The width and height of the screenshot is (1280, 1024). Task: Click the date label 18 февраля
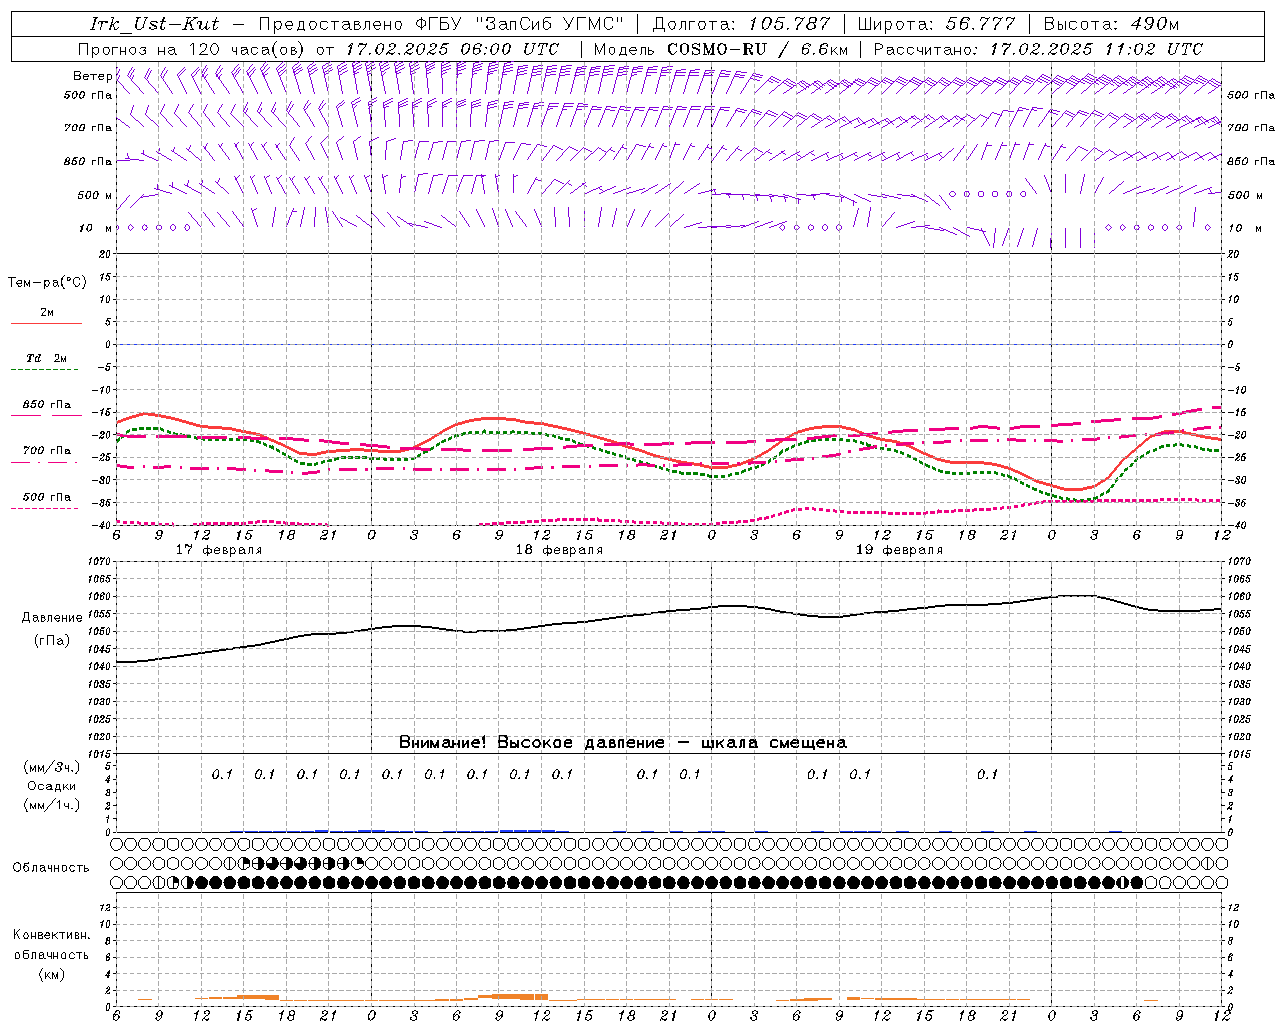559,550
